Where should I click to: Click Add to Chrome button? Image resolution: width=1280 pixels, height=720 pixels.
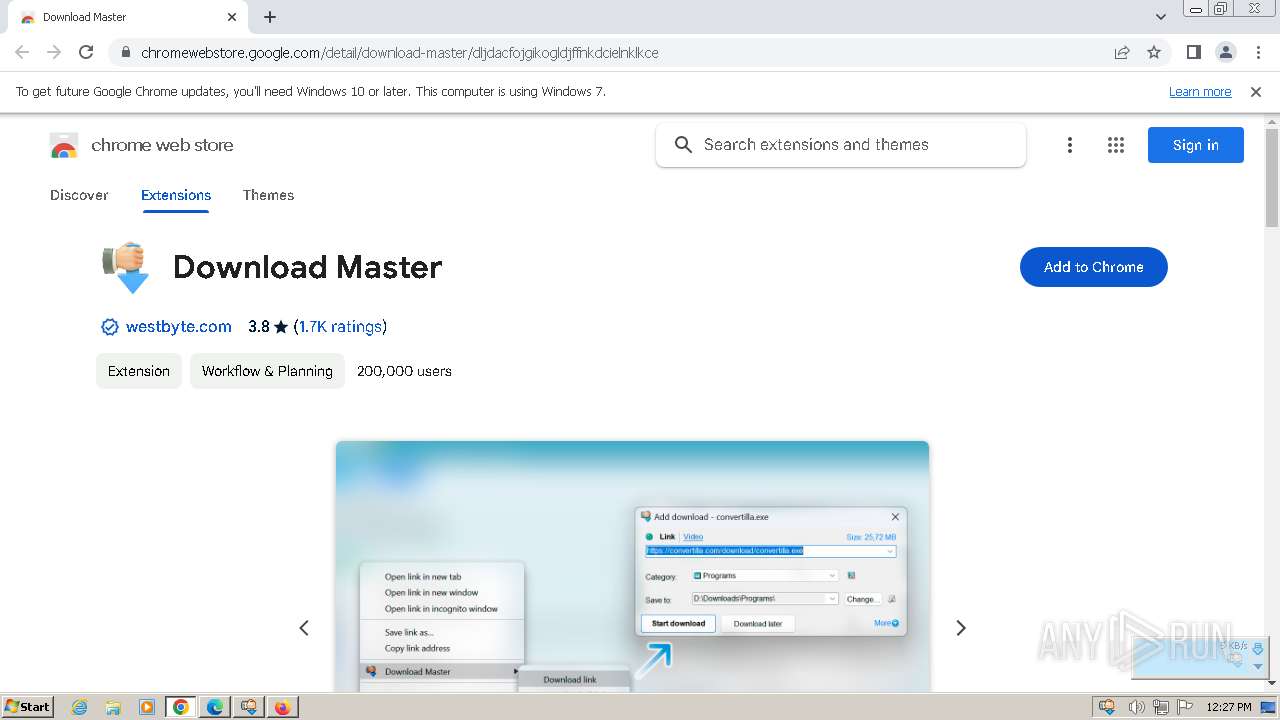click(1094, 267)
